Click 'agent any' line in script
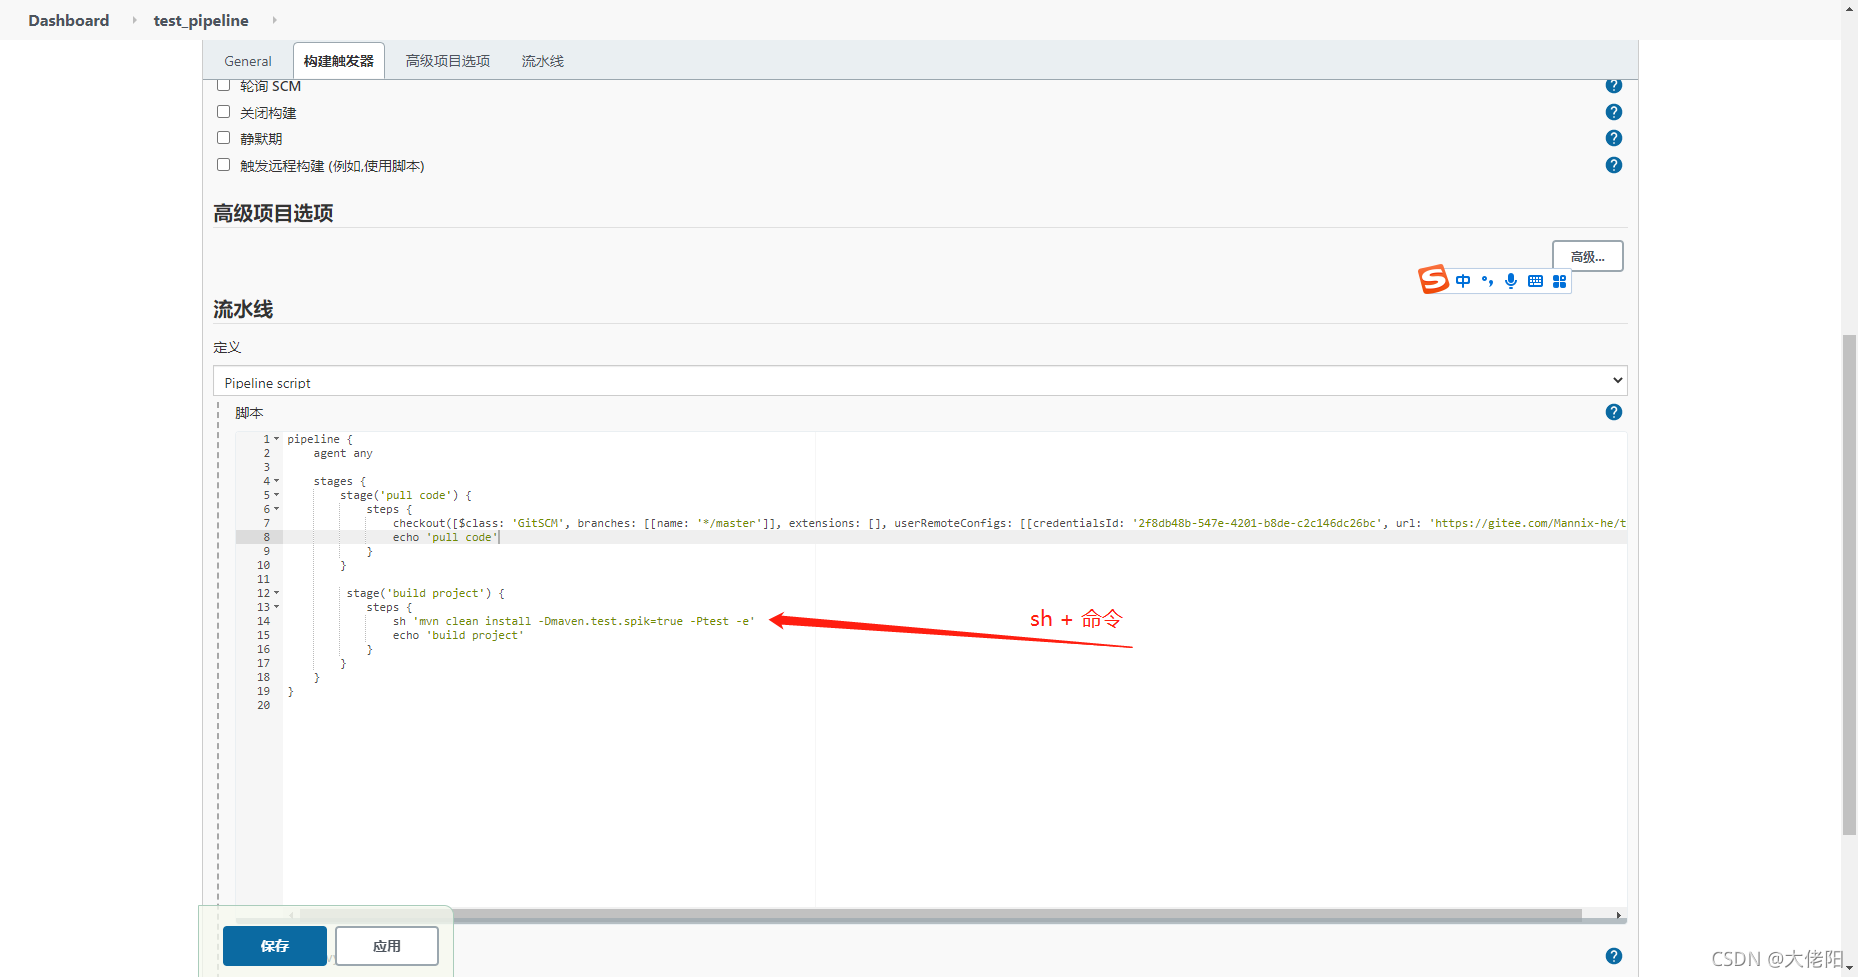The height and width of the screenshot is (977, 1858). [x=343, y=453]
